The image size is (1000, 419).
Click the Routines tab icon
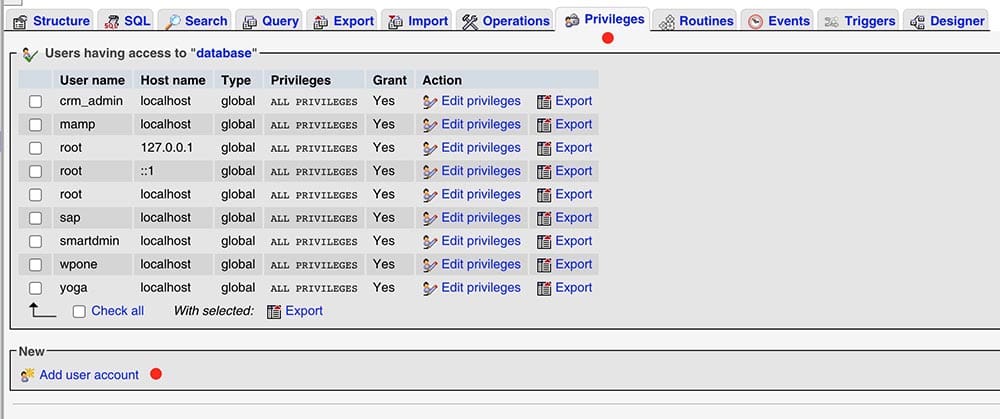(667, 22)
